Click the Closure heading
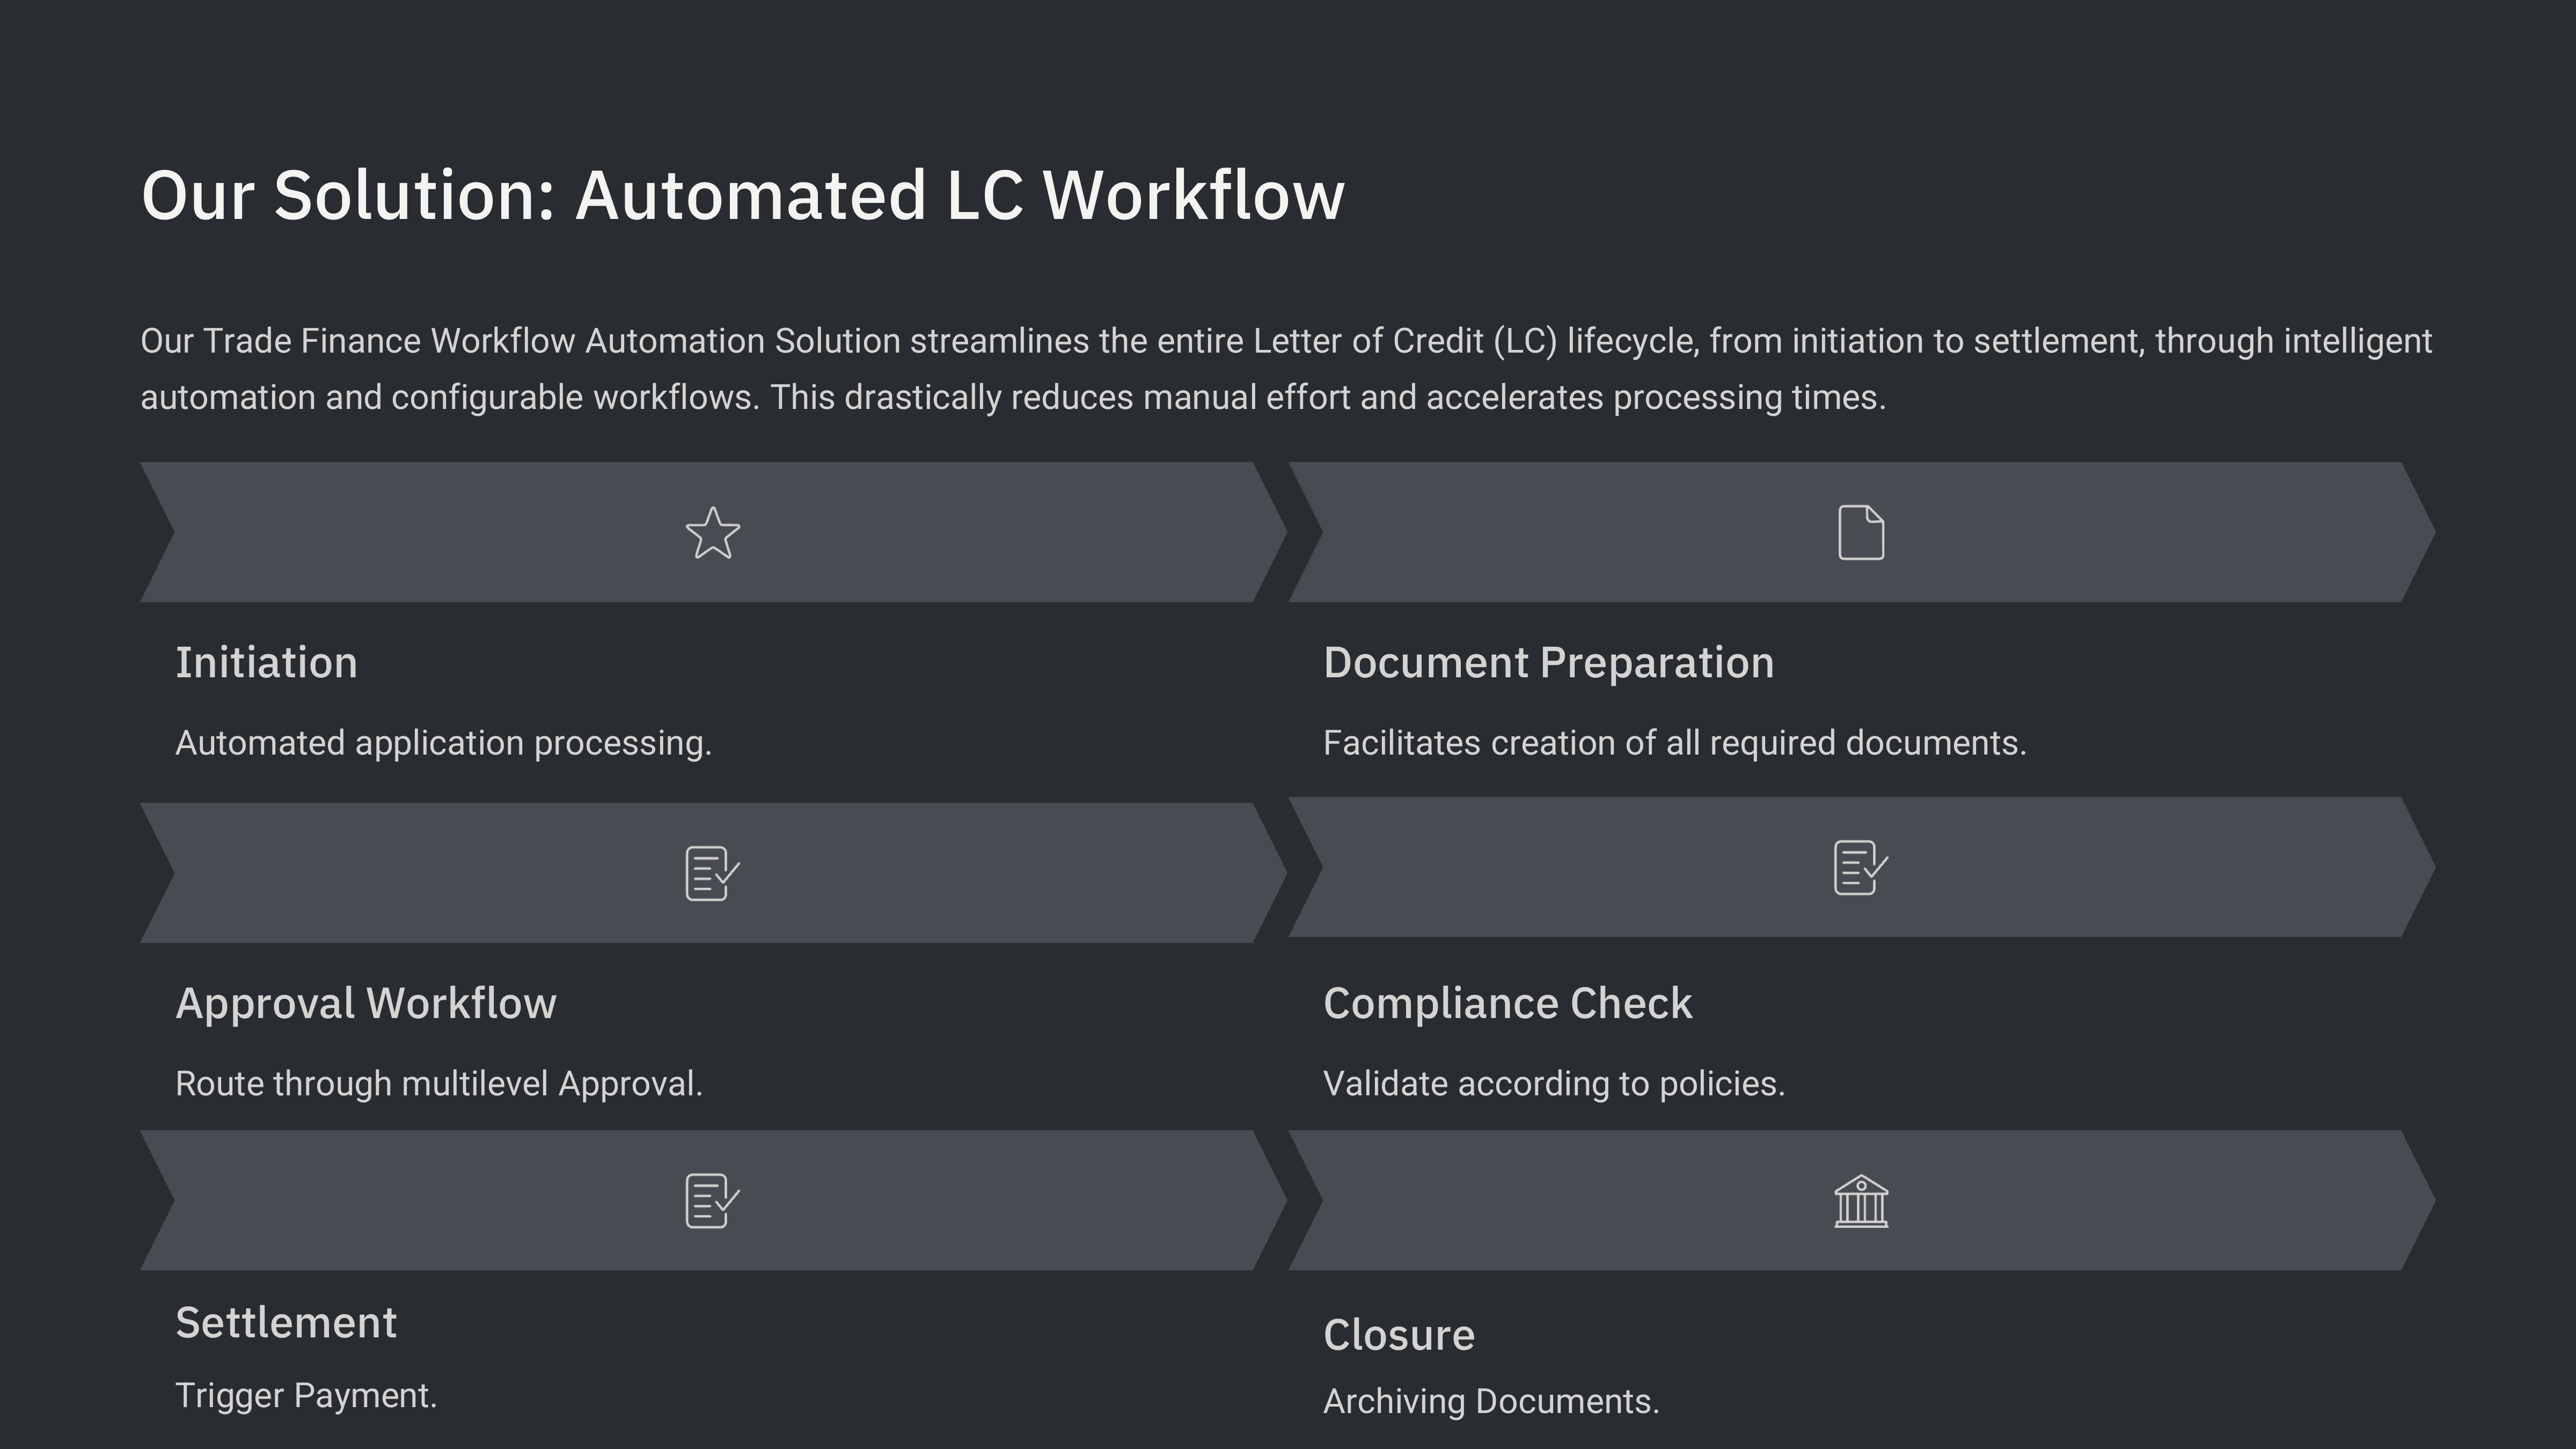The image size is (2576, 1449). [1398, 1335]
